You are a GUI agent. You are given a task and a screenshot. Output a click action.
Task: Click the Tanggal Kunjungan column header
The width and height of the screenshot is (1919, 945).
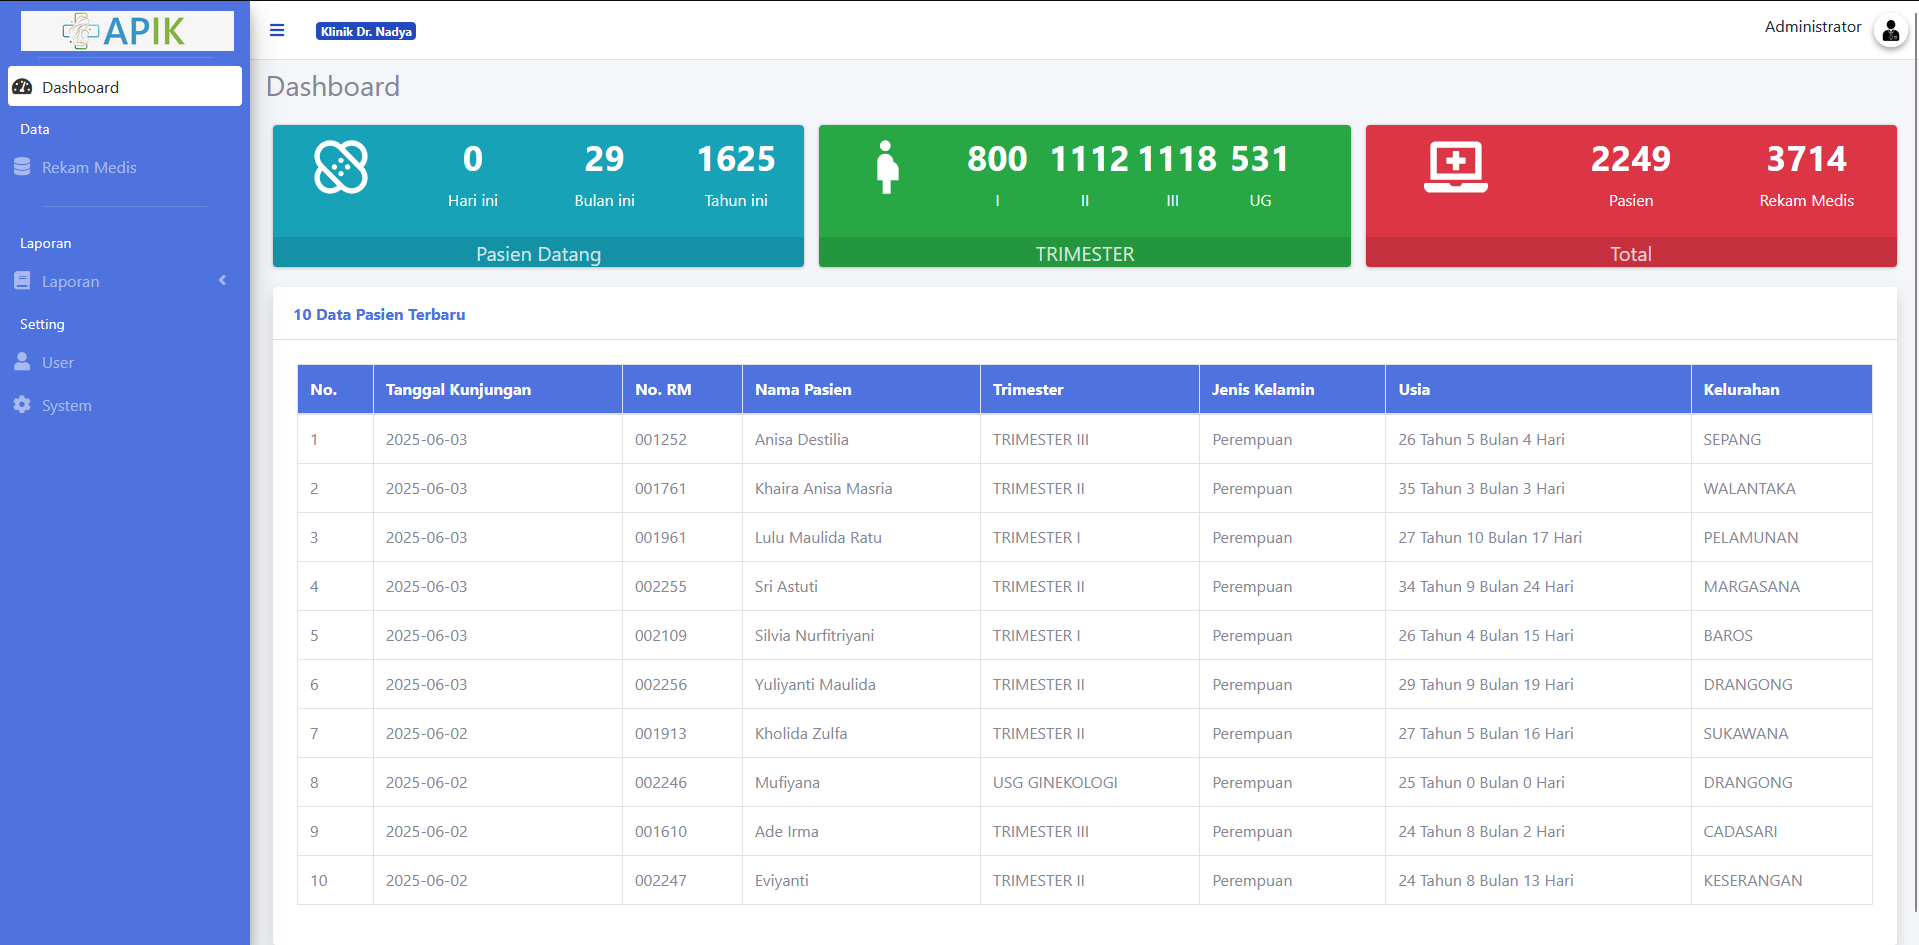tap(458, 390)
